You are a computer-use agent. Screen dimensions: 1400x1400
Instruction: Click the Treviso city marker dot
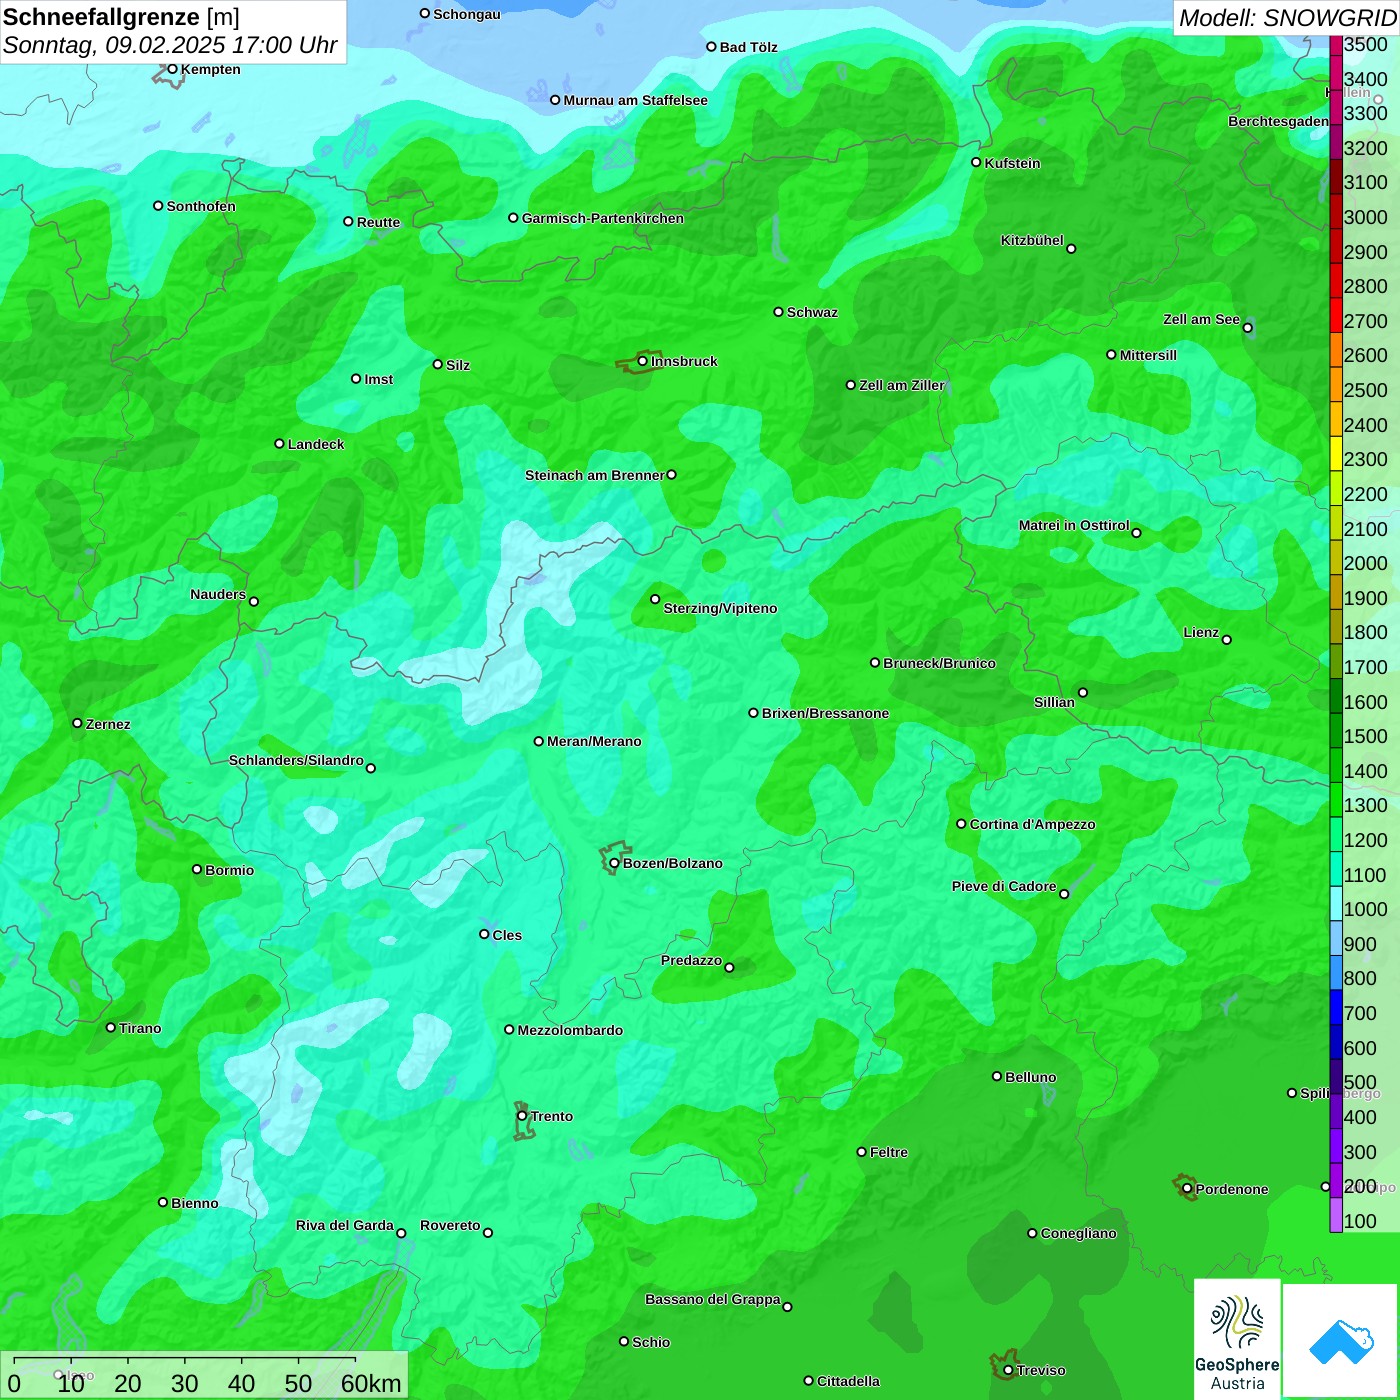[1008, 1370]
